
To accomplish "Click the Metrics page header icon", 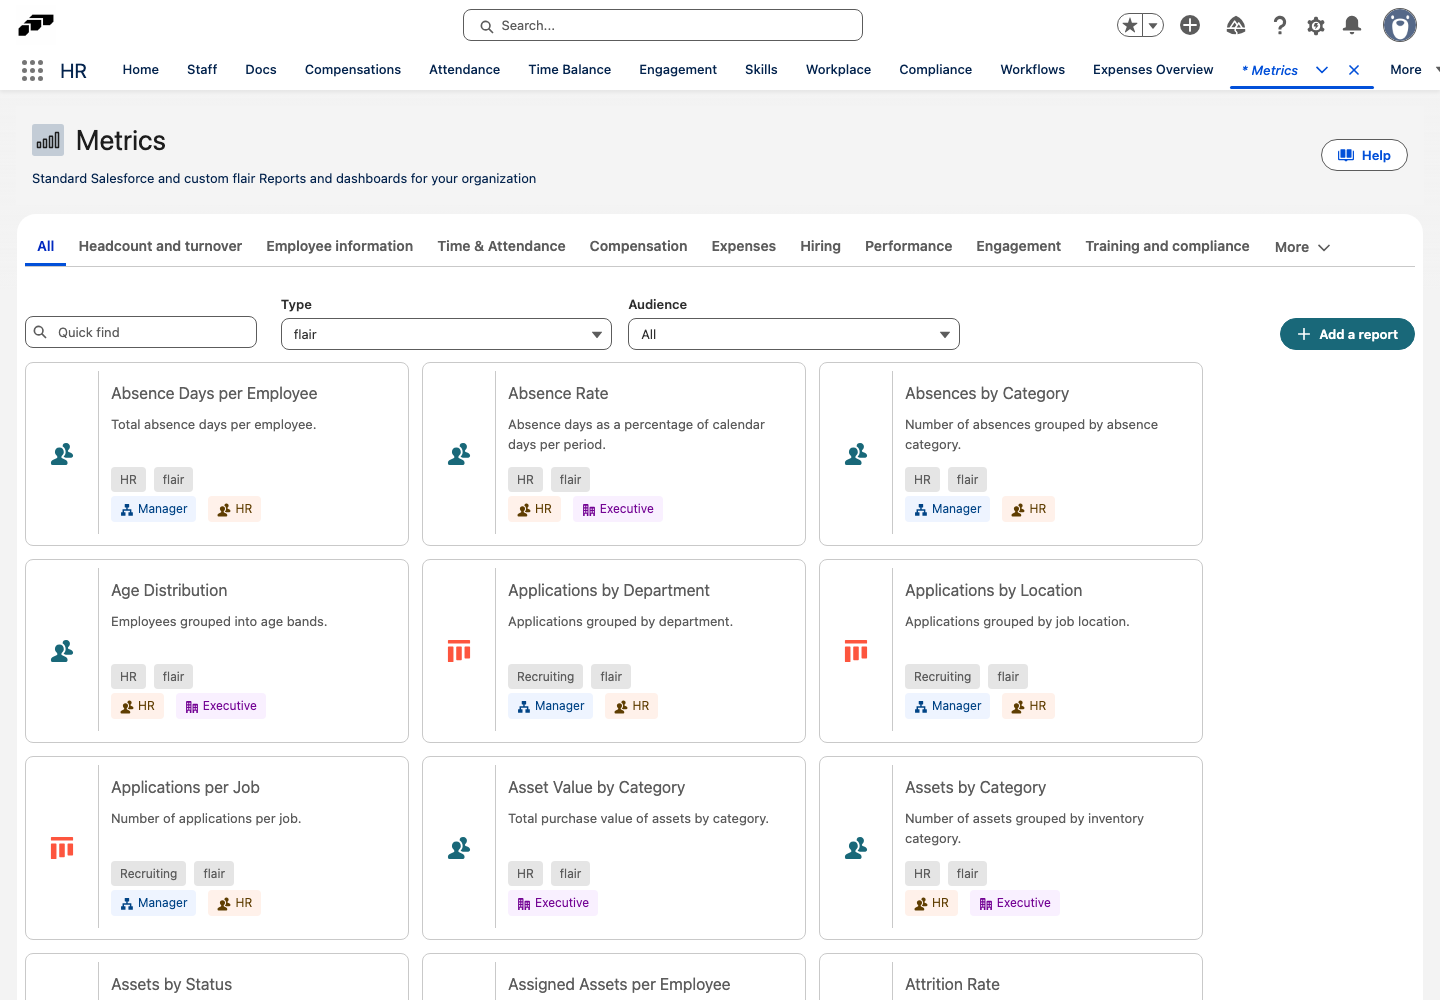I will click(x=48, y=141).
